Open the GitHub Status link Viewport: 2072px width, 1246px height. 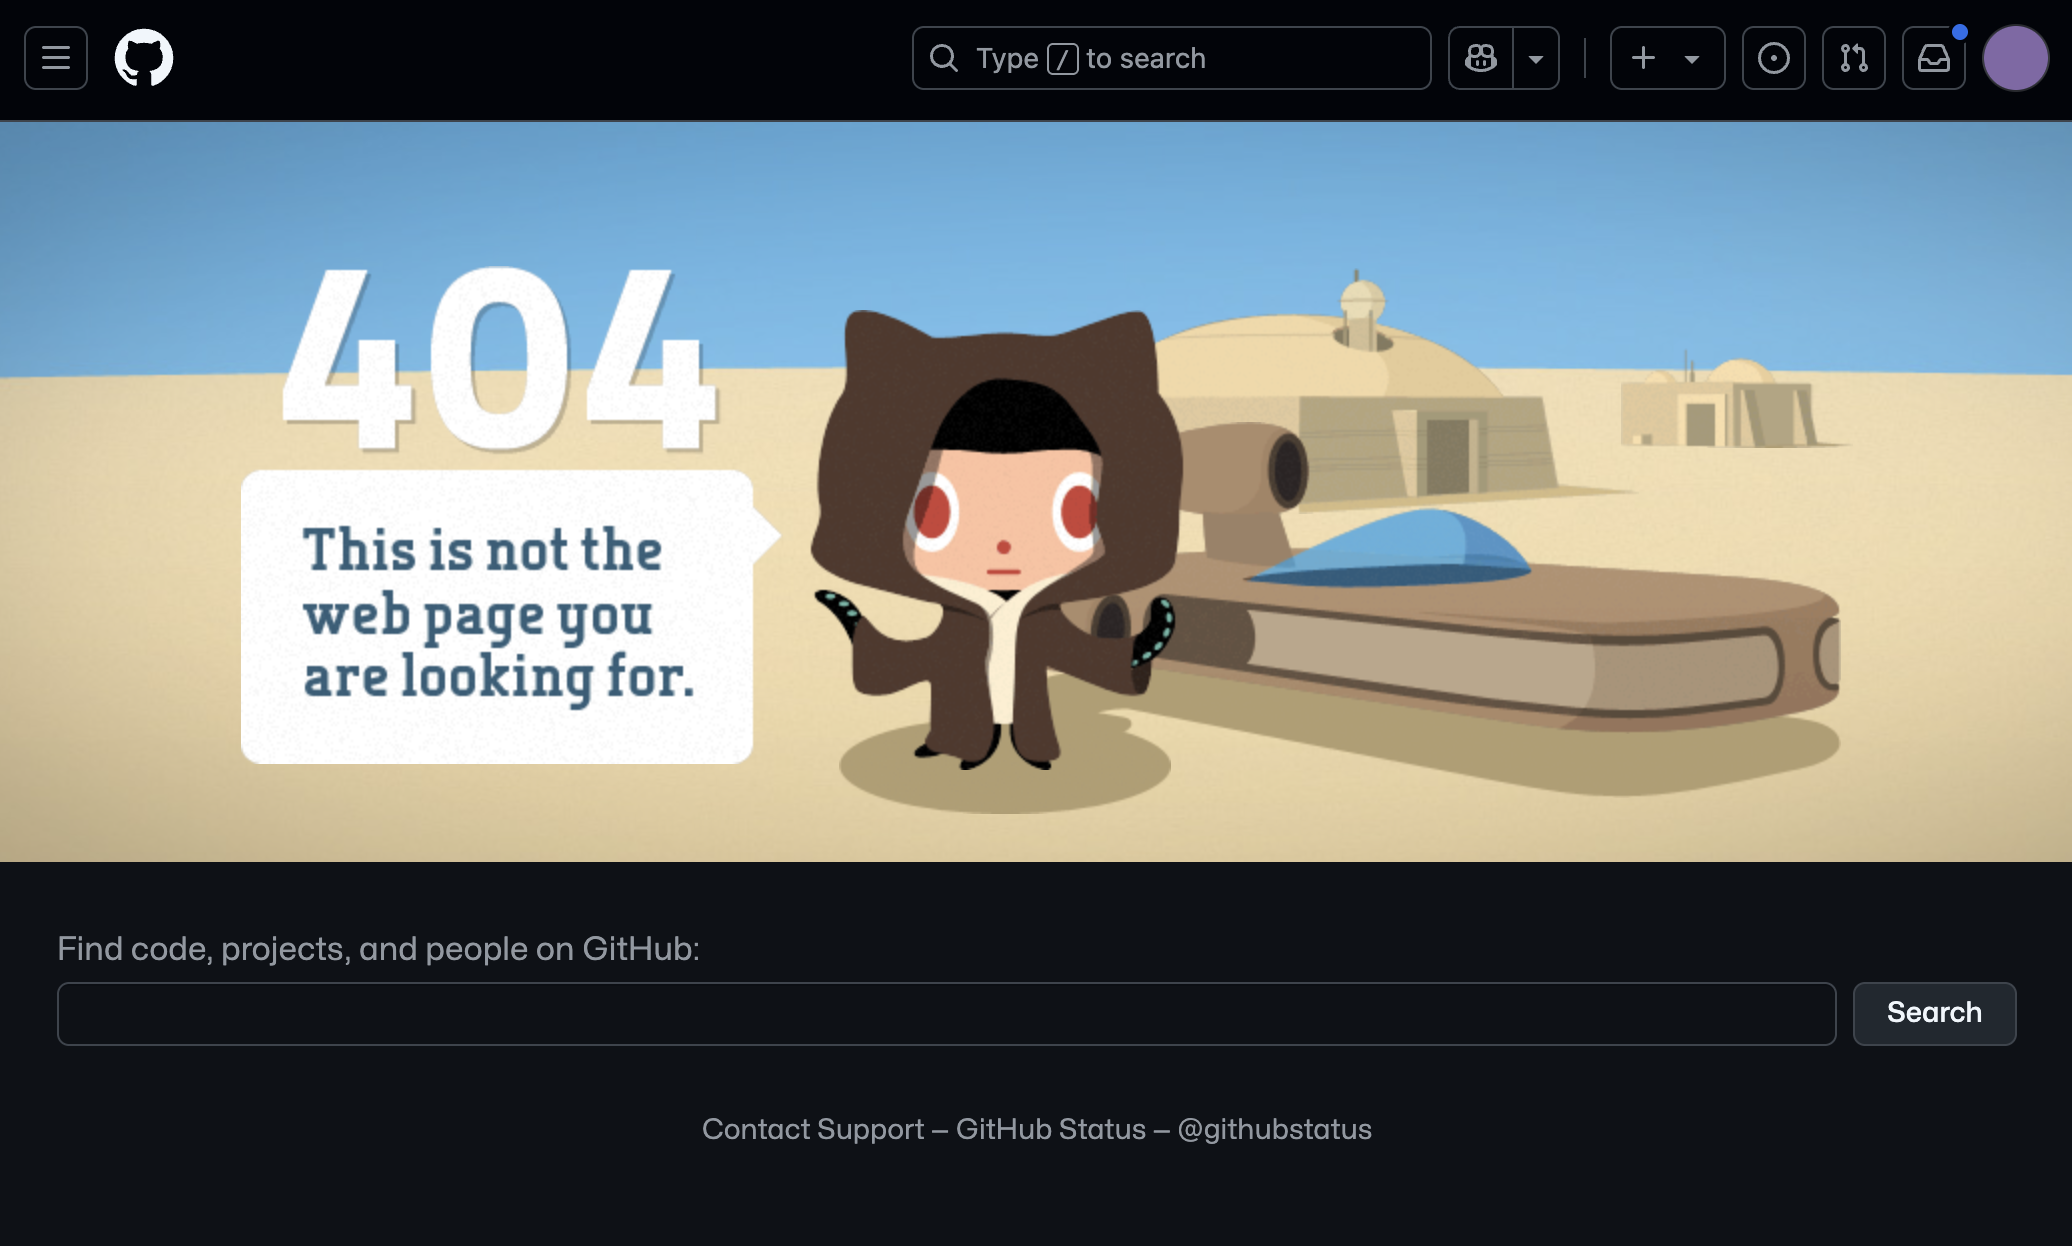tap(1051, 1129)
